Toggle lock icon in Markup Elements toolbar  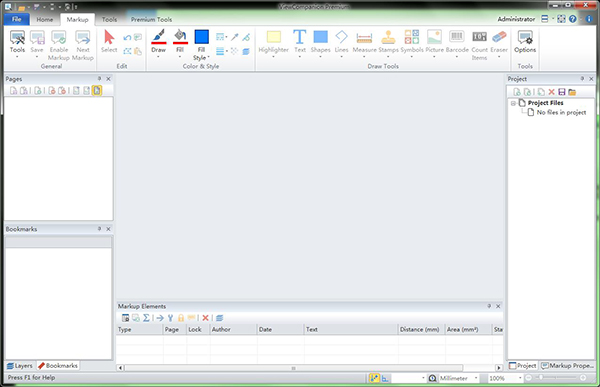point(181,318)
